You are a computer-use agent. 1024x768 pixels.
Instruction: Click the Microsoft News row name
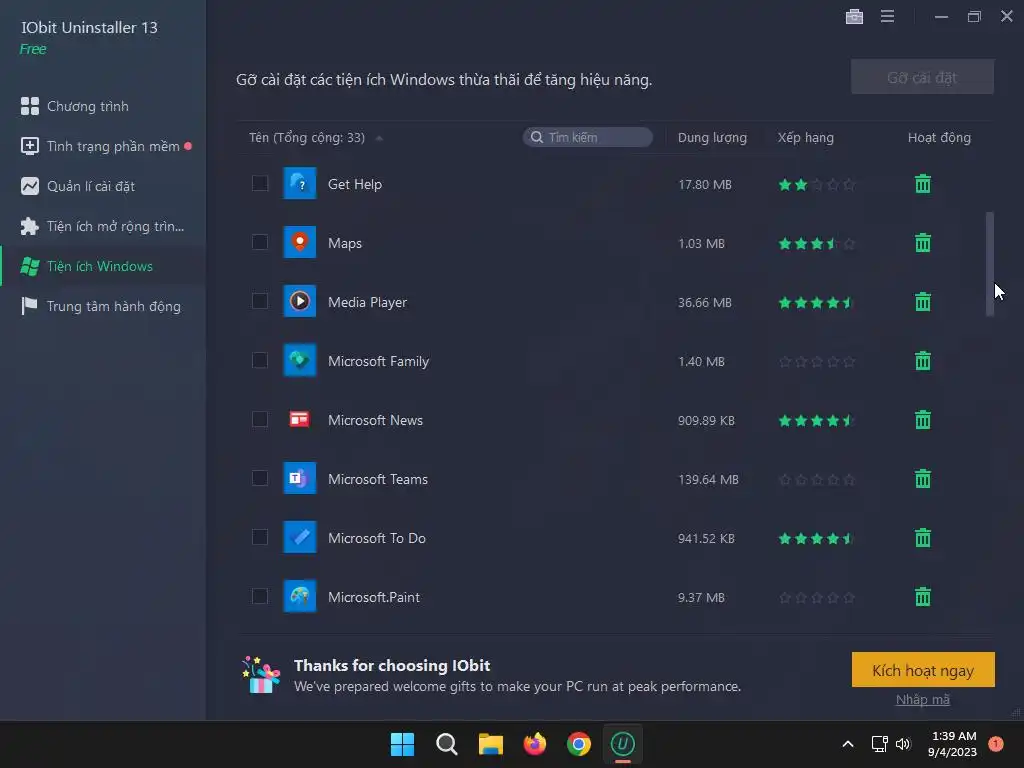click(x=375, y=420)
